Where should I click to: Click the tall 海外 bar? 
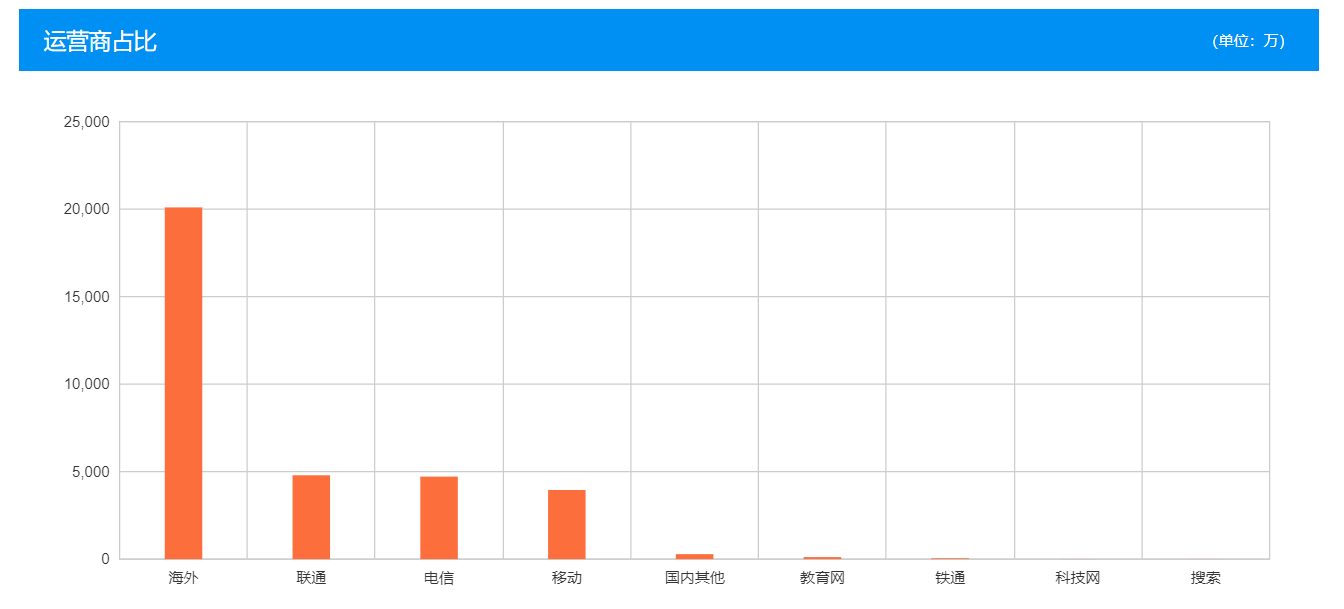pyautogui.click(x=183, y=382)
